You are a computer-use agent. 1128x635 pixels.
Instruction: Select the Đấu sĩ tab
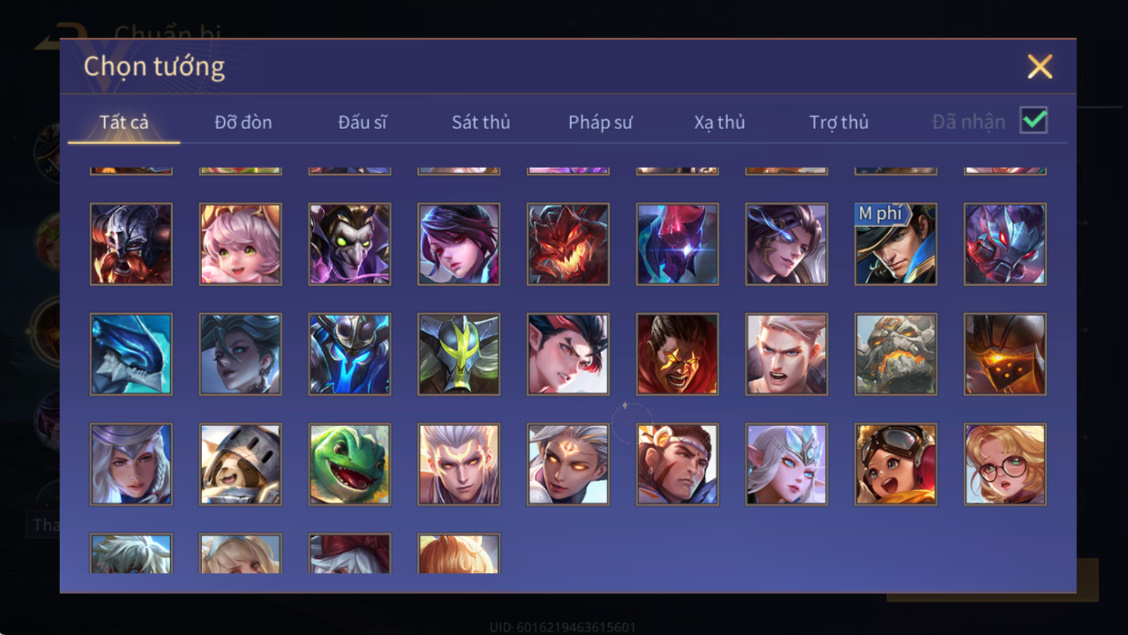(362, 122)
